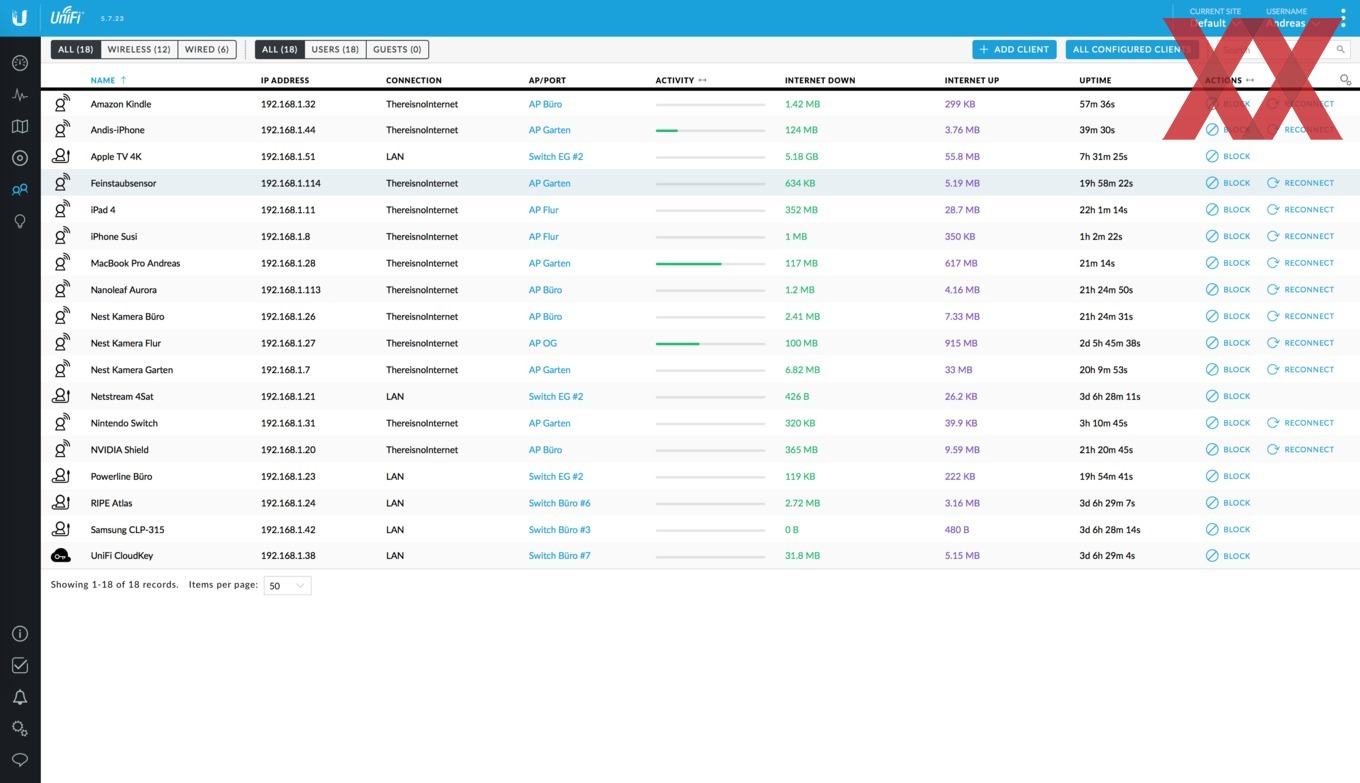Viewport: 1360px width, 783px height.
Task: Switch to the GUESTS (0) tab
Action: pos(397,49)
